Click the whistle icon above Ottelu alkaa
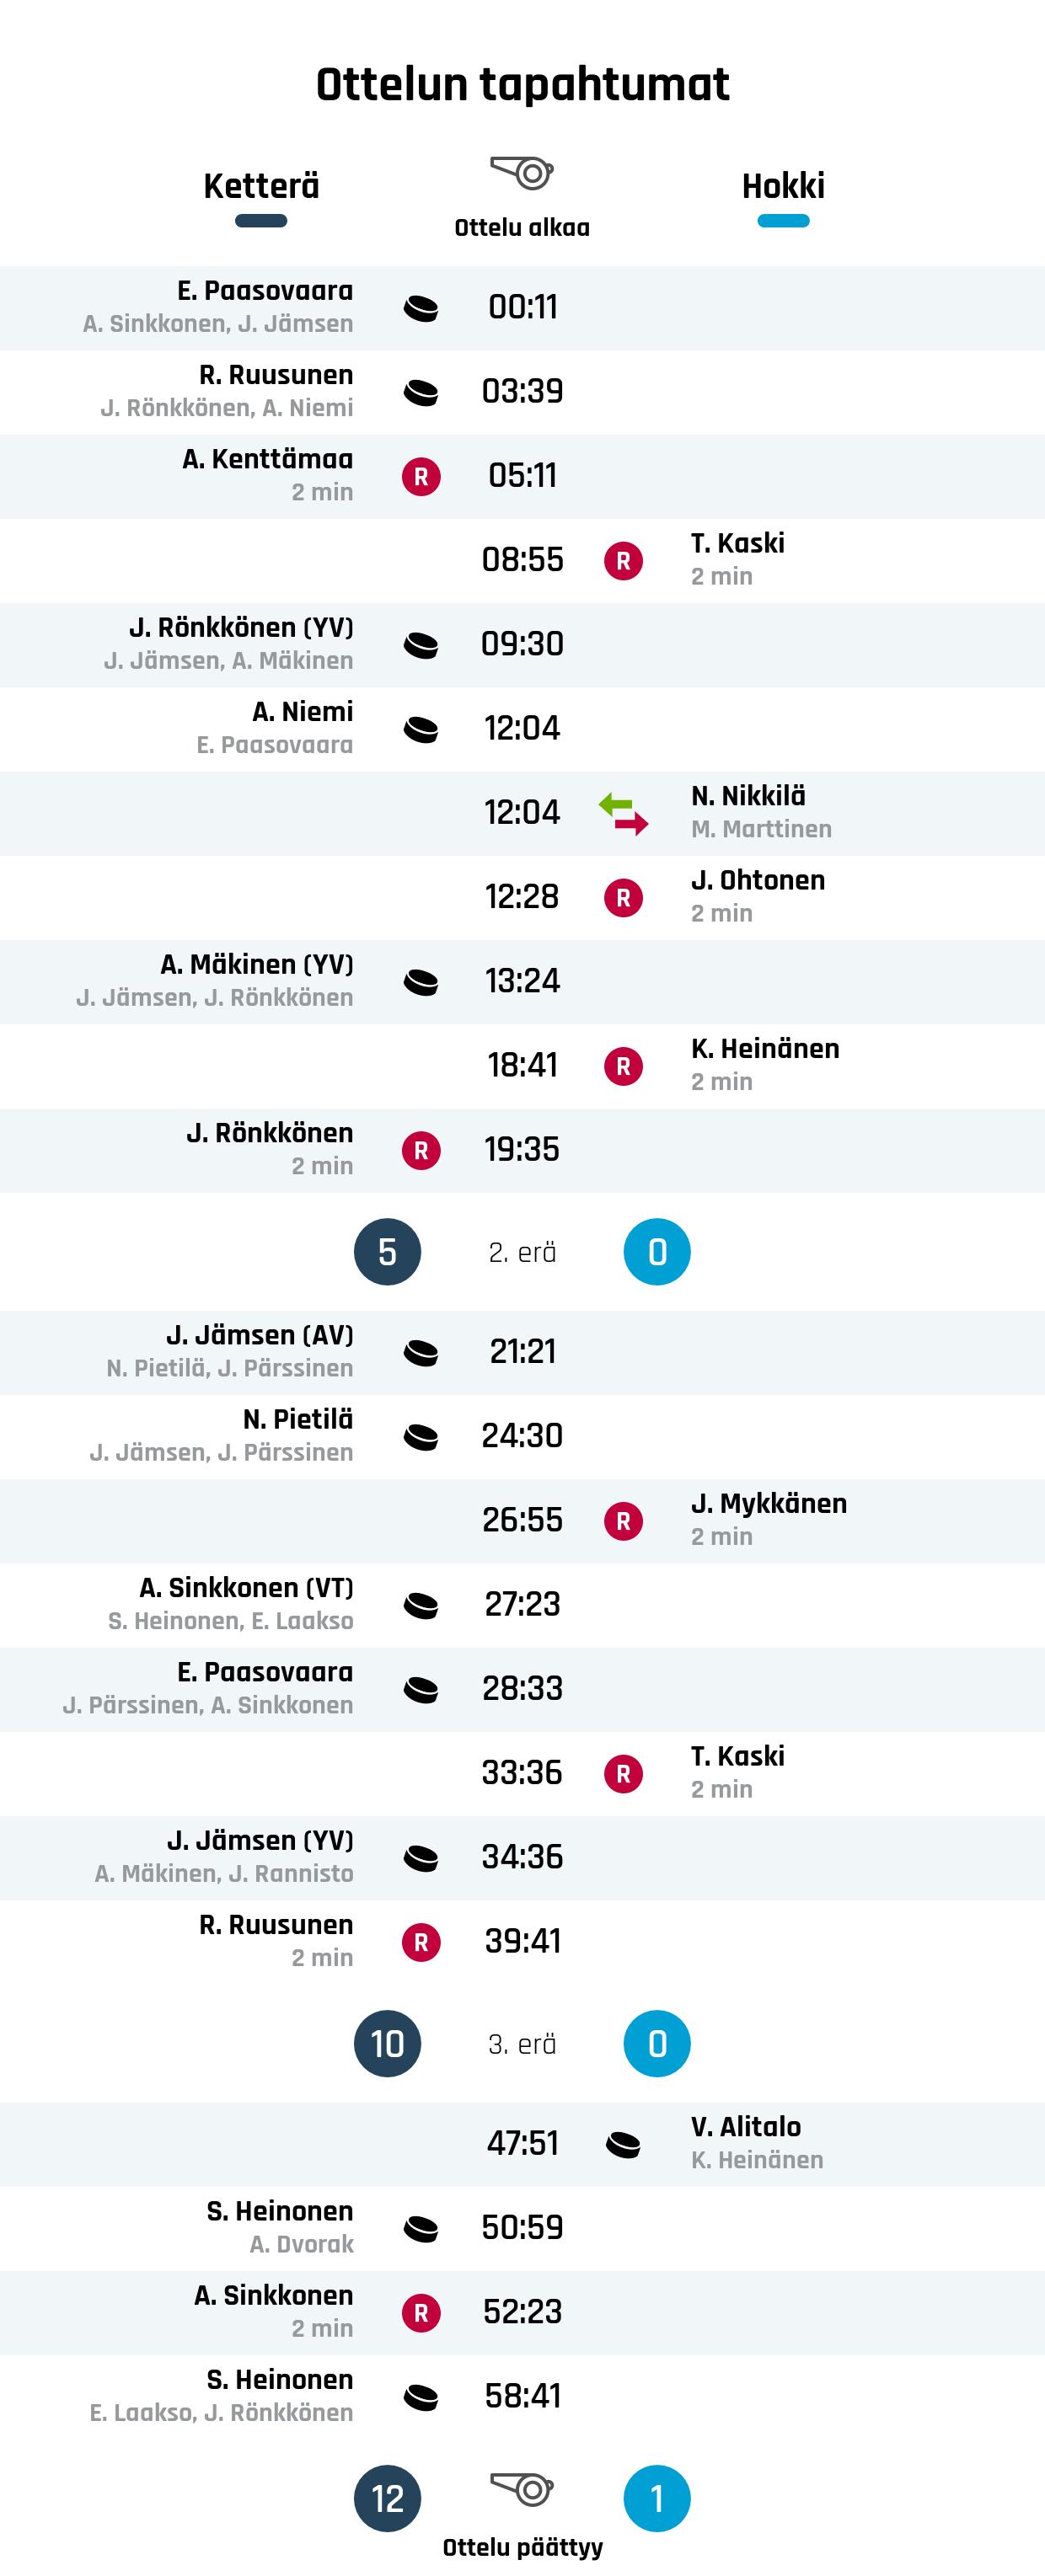The width and height of the screenshot is (1045, 2576). pyautogui.click(x=522, y=173)
